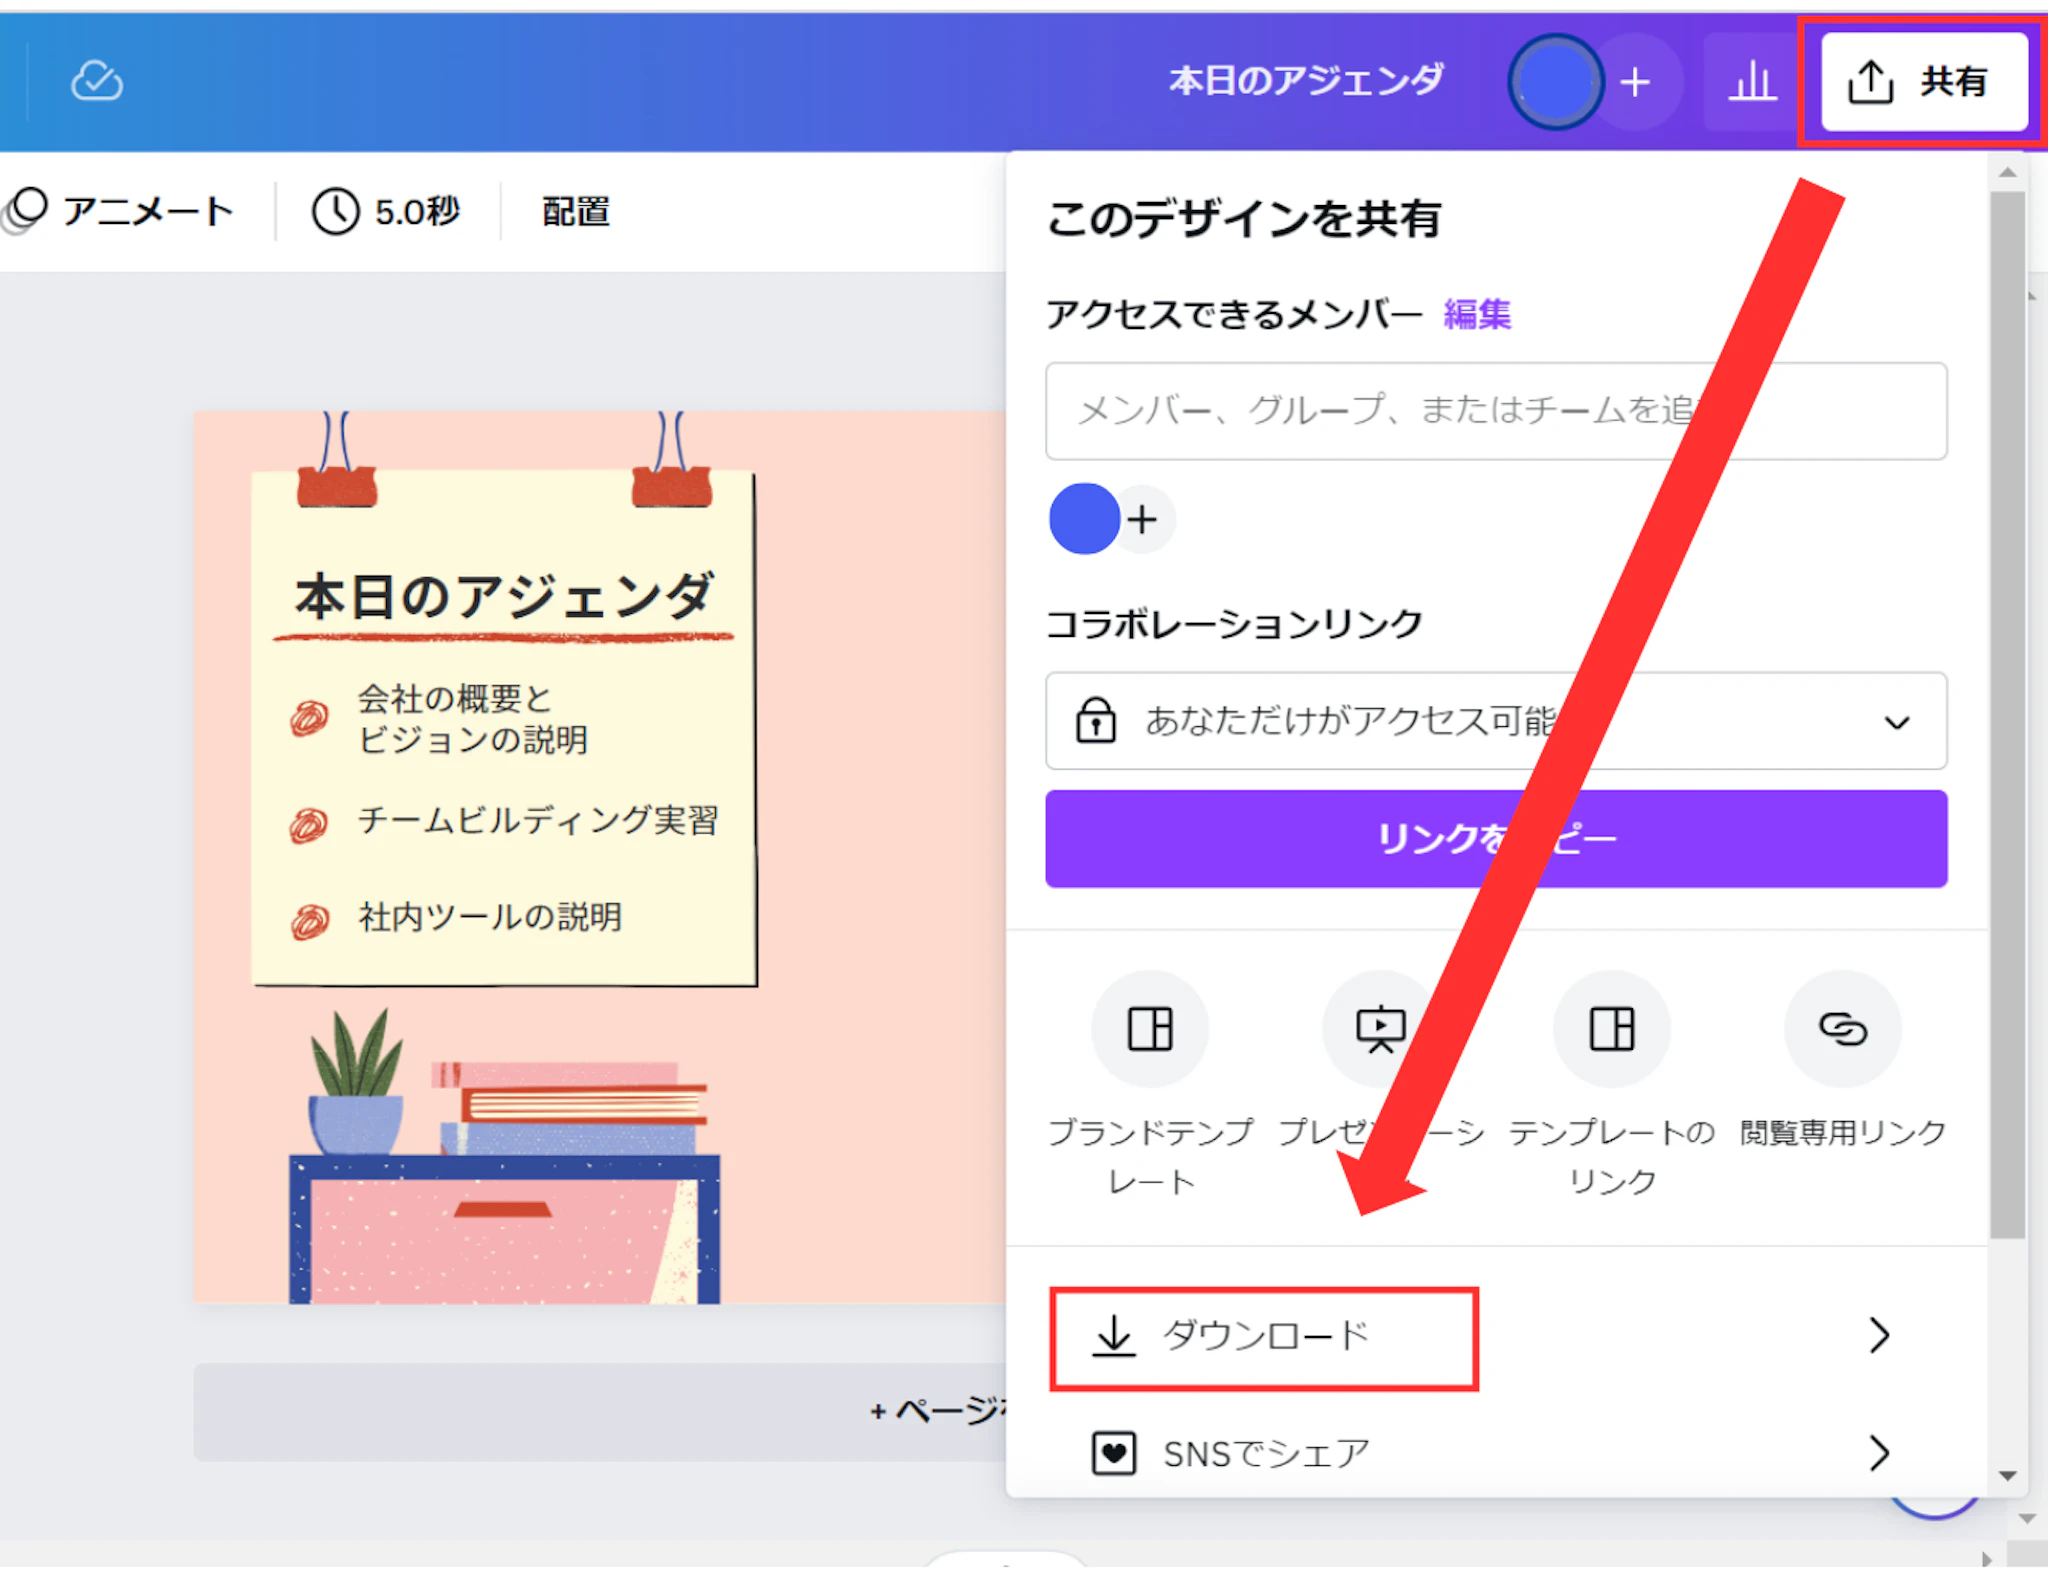The width and height of the screenshot is (2048, 1570).
Task: Click the plus icon beside header avatar
Action: pyautogui.click(x=1636, y=82)
